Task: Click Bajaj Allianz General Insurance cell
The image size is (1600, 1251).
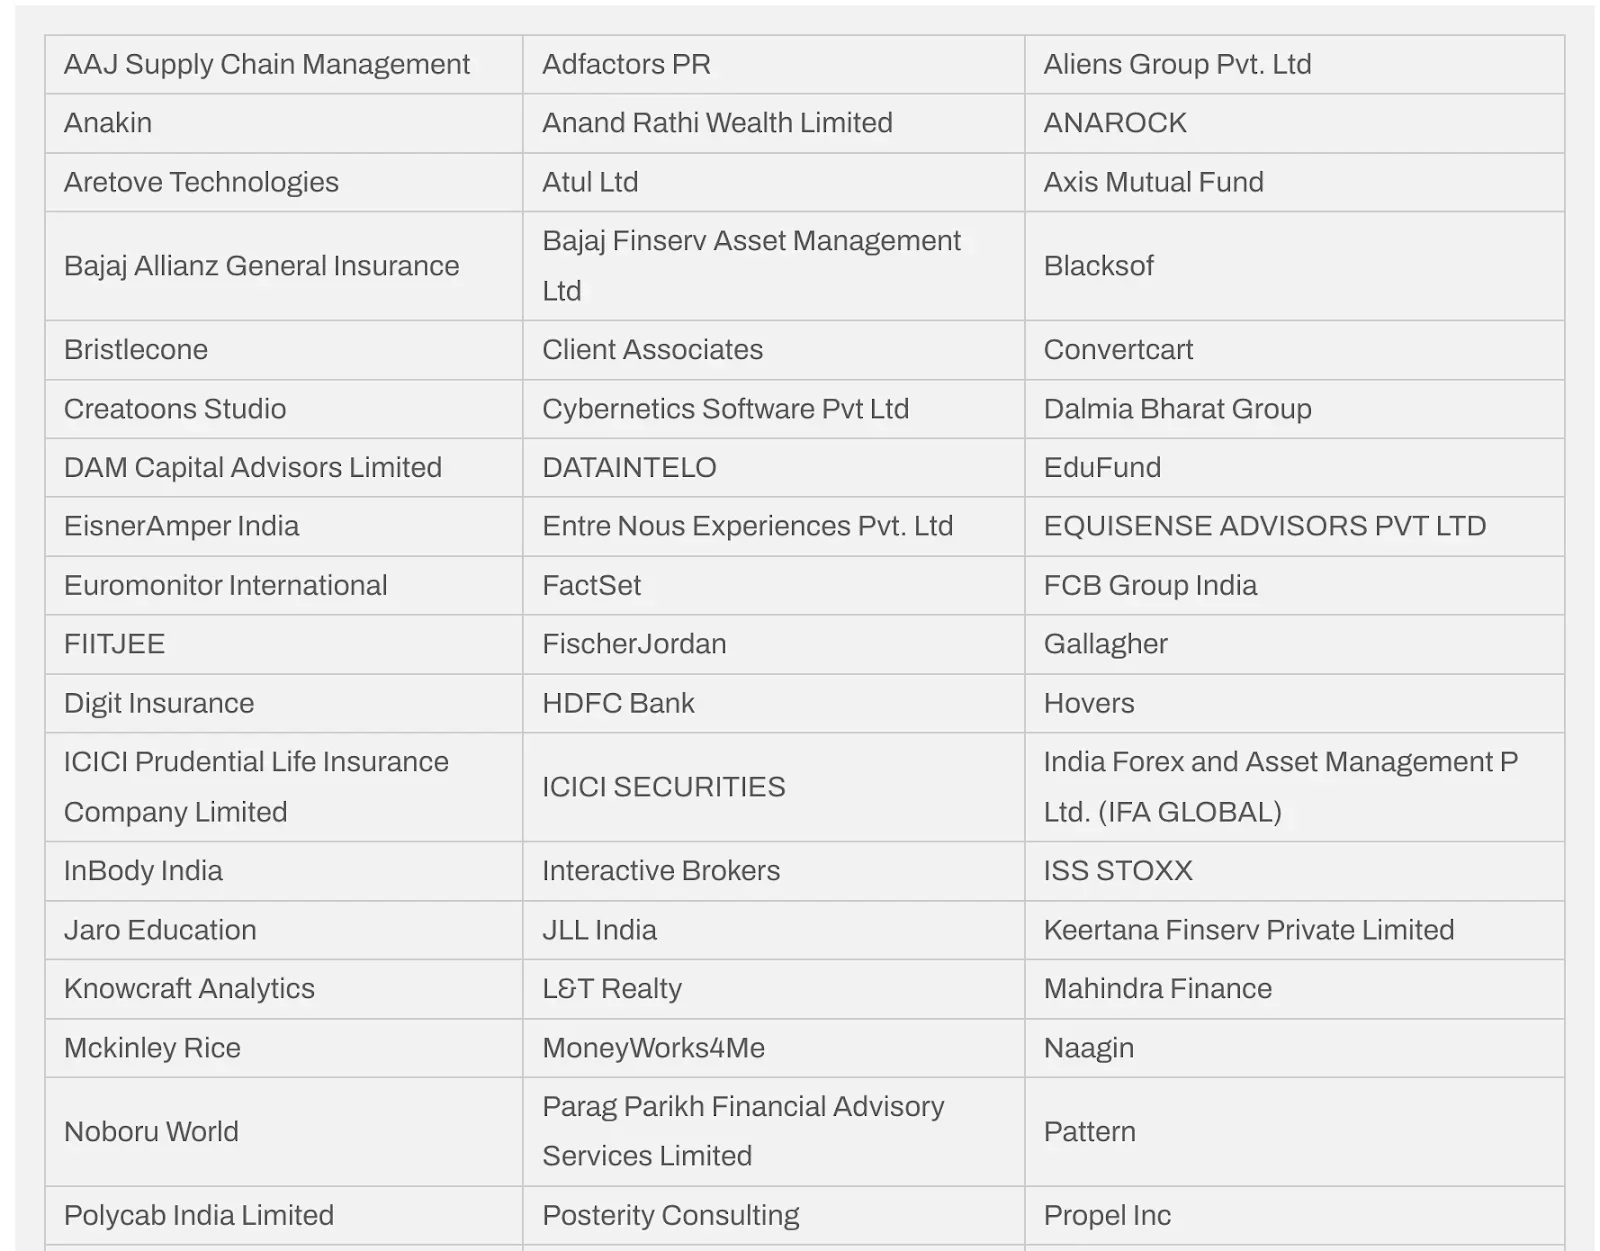Action: [x=261, y=266]
